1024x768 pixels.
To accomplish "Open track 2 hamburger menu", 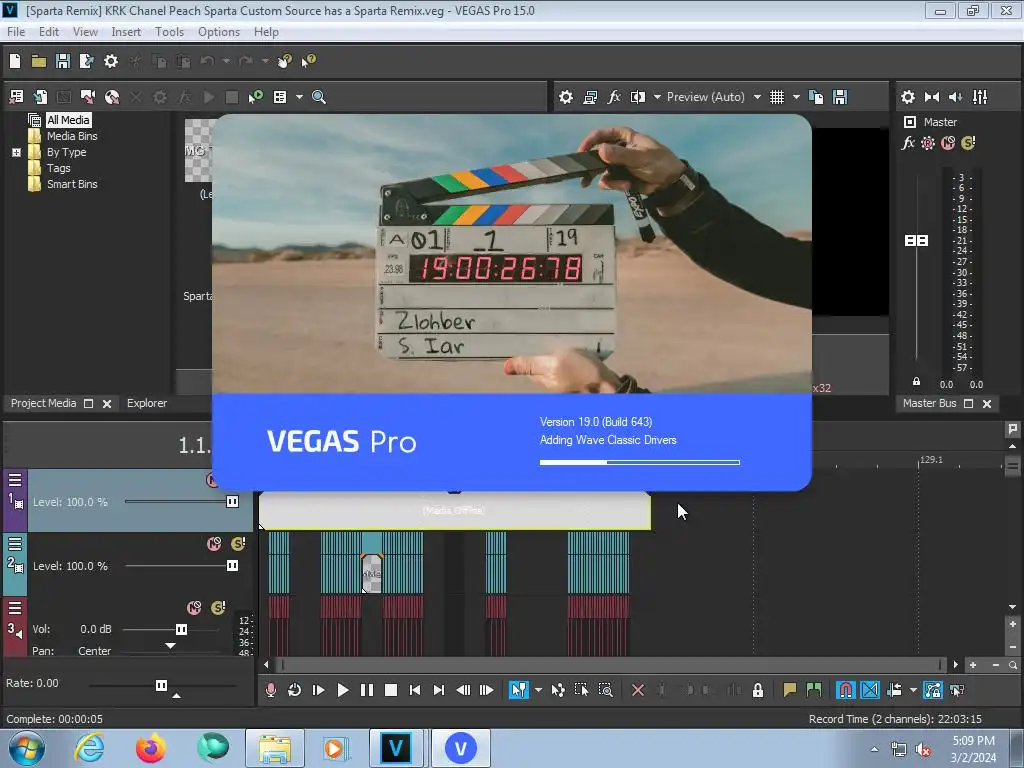I will pyautogui.click(x=15, y=544).
